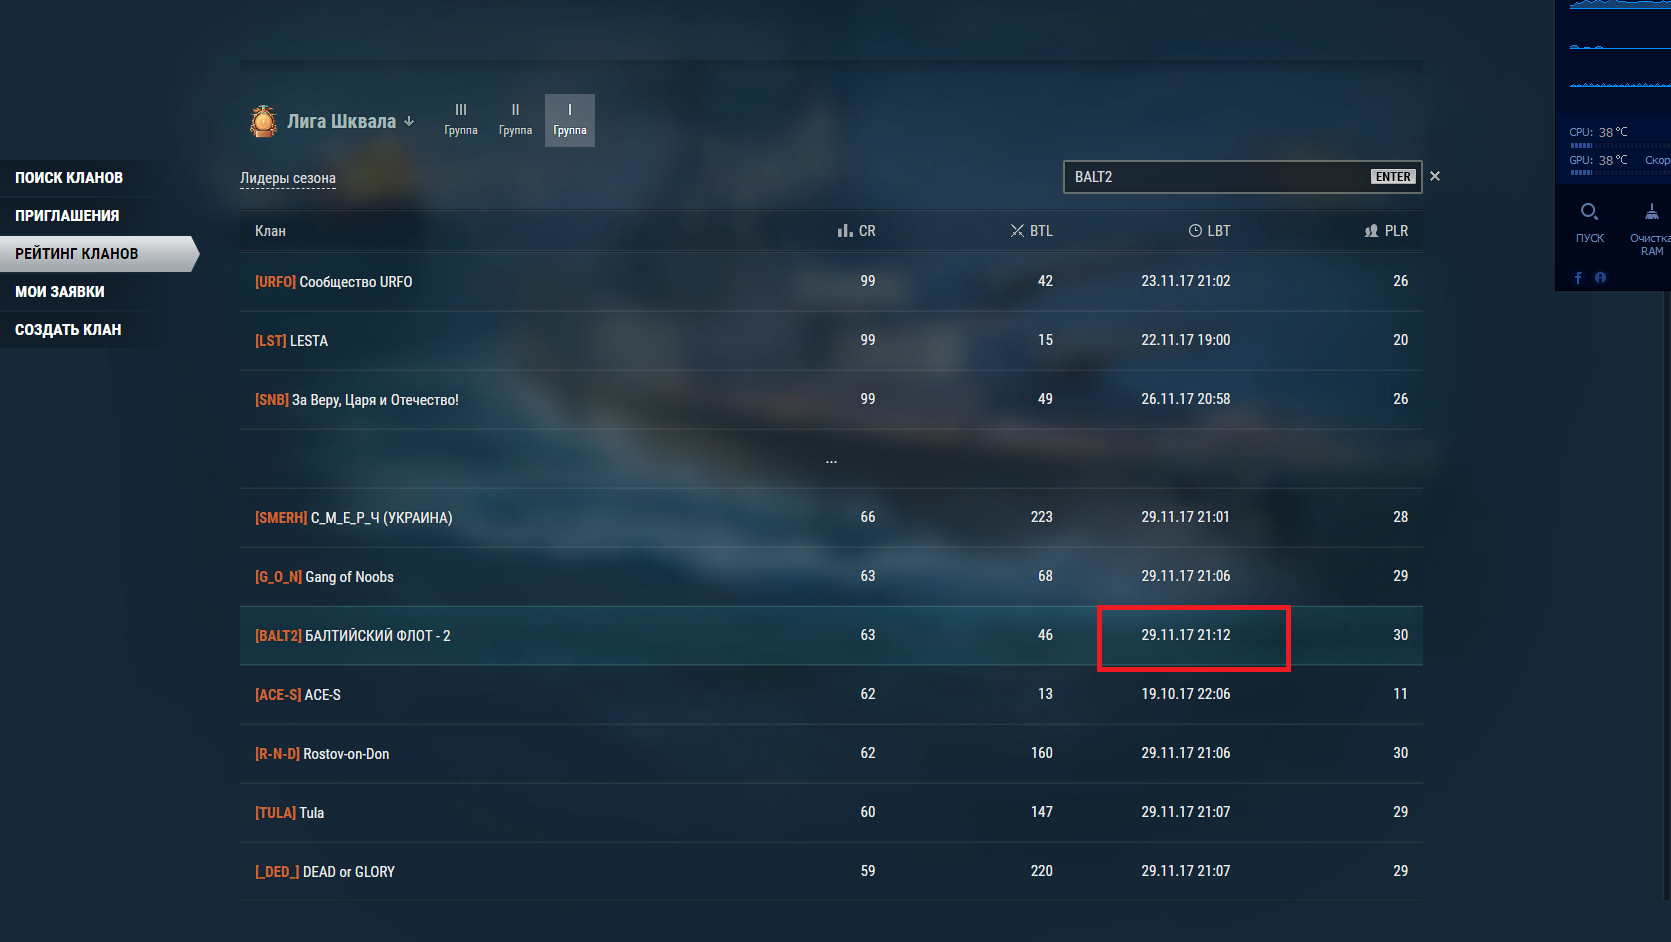Expand the Лига Шквала league dropdown arrow

[x=409, y=121]
